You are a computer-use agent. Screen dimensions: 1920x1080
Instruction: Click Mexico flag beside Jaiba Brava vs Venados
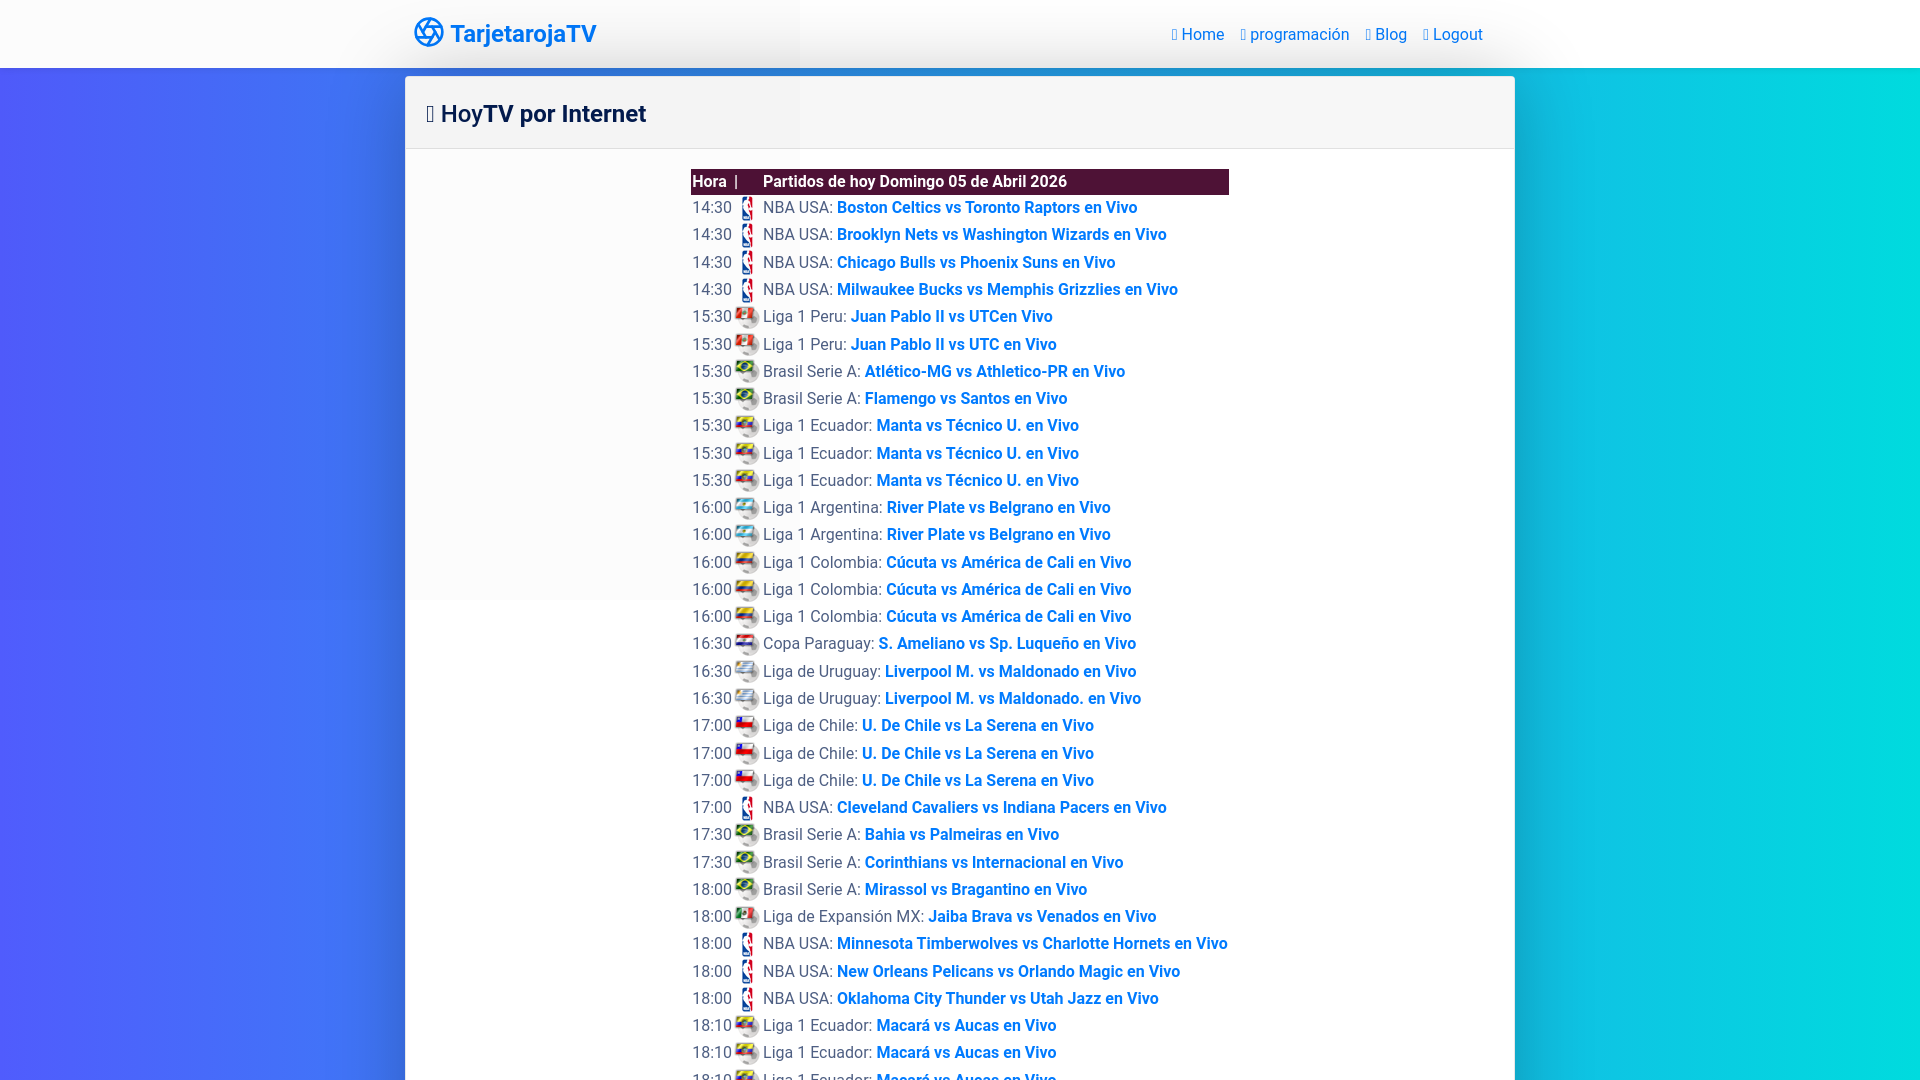tap(747, 916)
